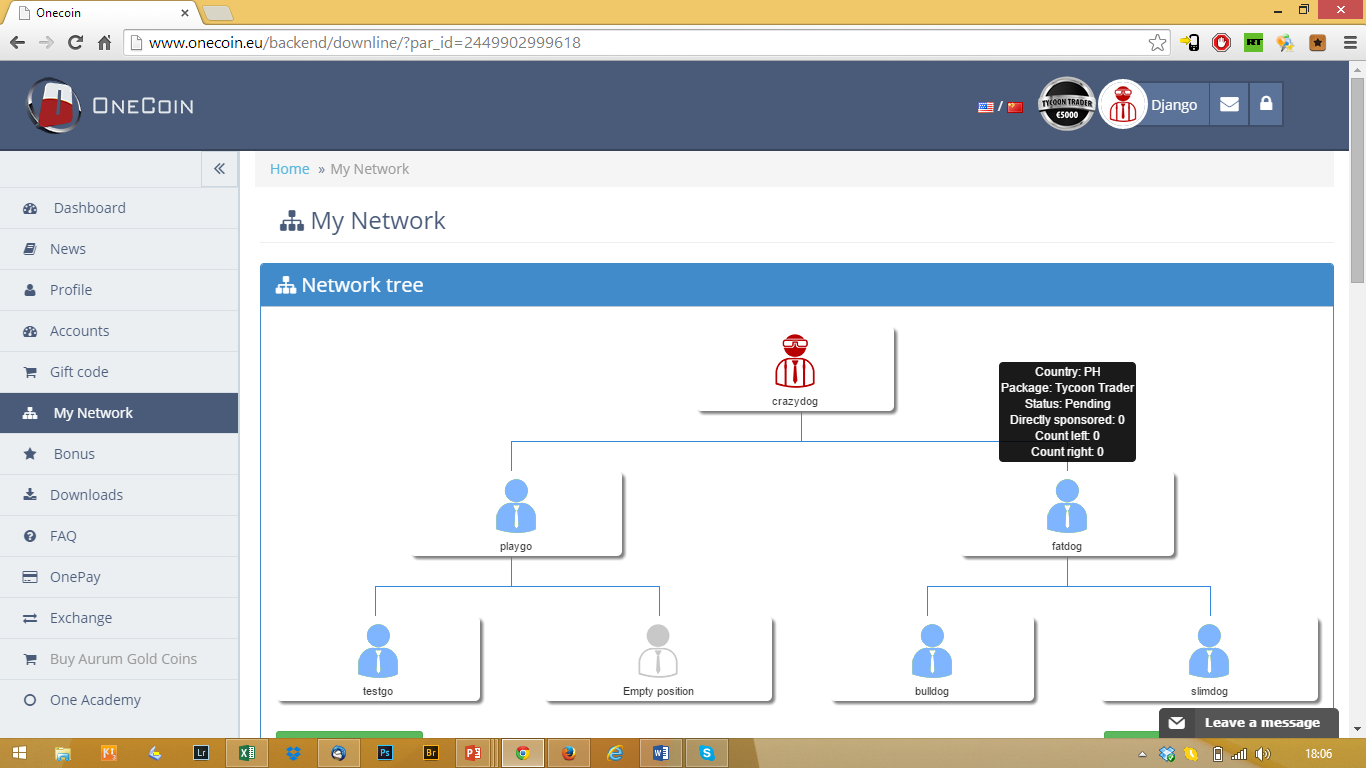Close the Onecoin browser tab

pyautogui.click(x=183, y=13)
